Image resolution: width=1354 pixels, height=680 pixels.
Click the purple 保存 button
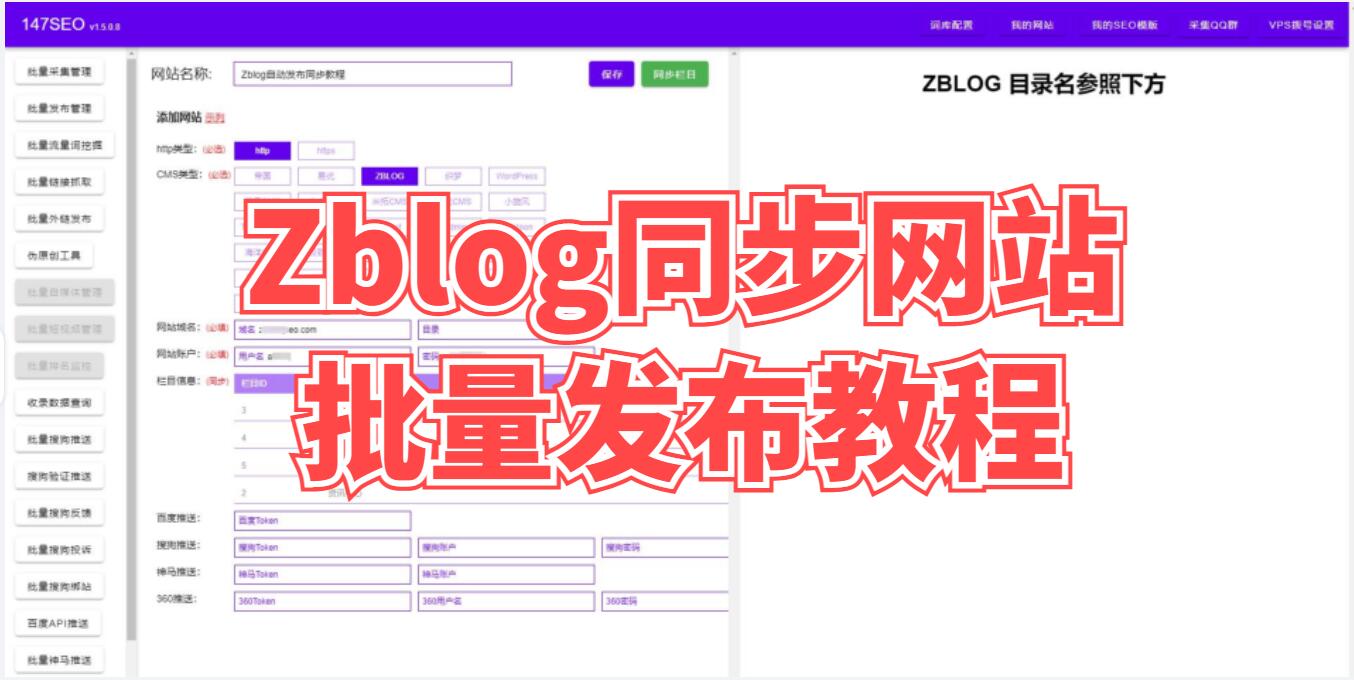click(x=611, y=75)
